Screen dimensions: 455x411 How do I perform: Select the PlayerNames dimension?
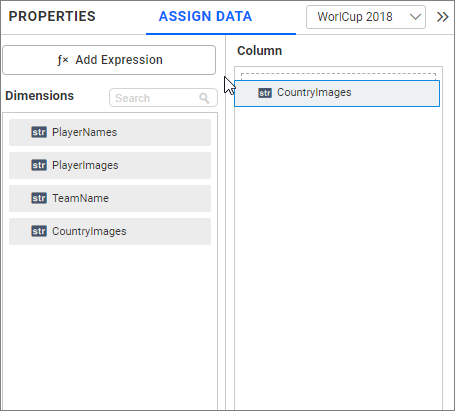coord(110,132)
